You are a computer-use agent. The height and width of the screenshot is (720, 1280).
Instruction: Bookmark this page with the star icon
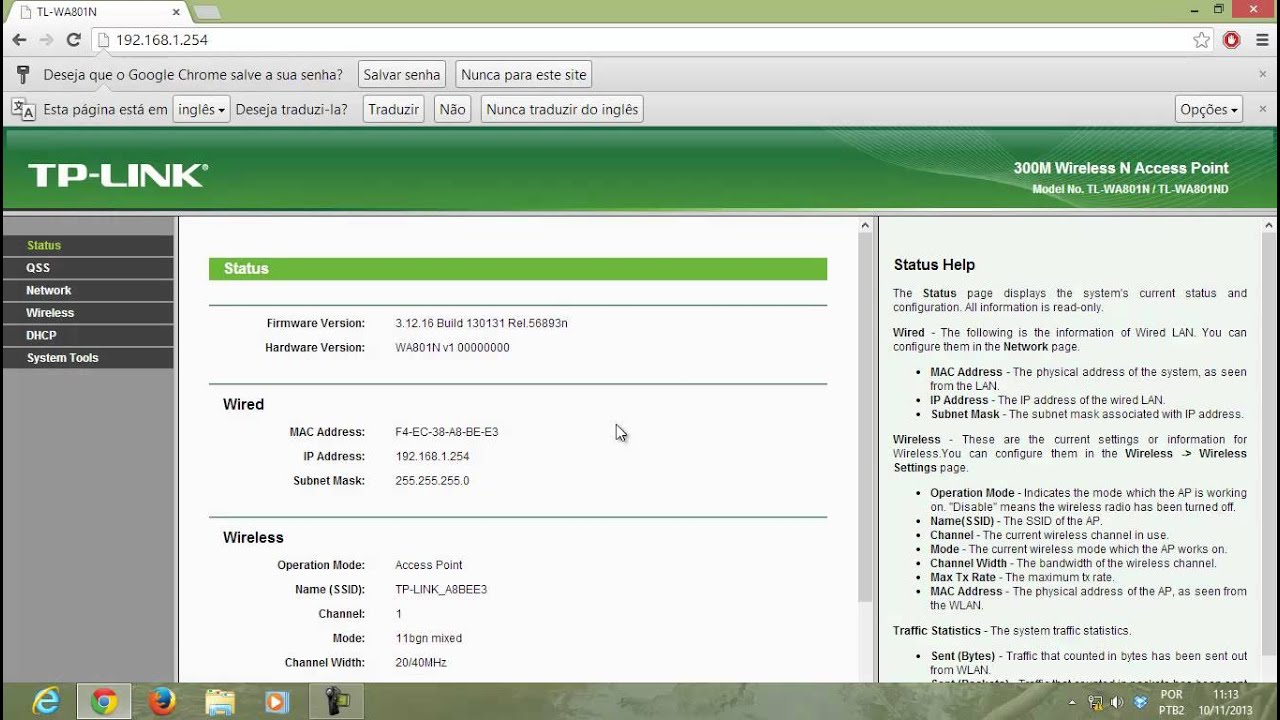coord(1202,40)
